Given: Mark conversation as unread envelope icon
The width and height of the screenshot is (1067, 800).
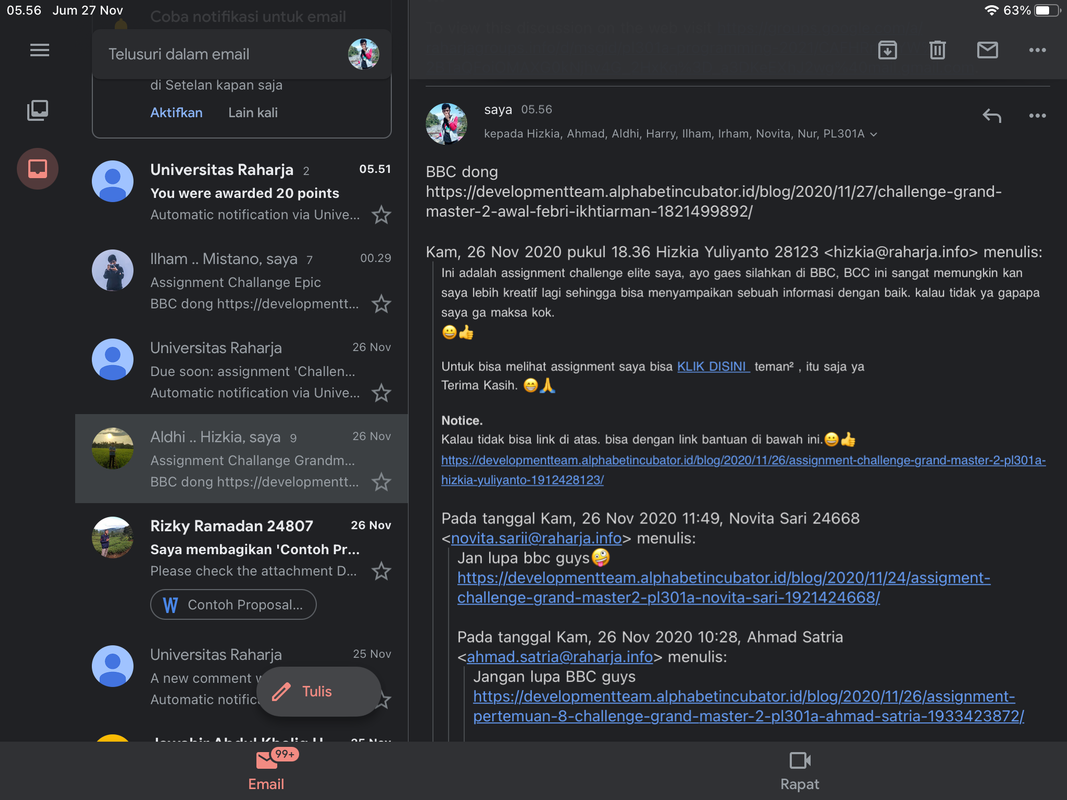Looking at the screenshot, I should (x=987, y=50).
